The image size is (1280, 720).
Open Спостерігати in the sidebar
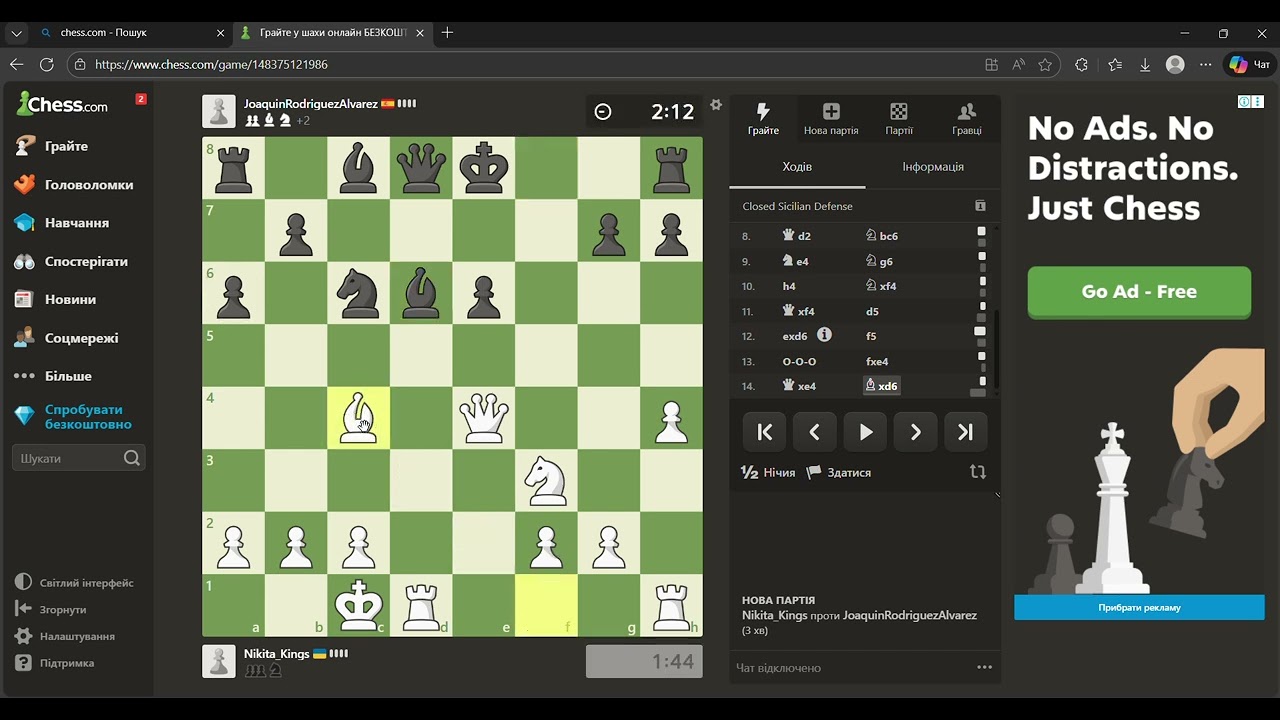[x=72, y=262]
